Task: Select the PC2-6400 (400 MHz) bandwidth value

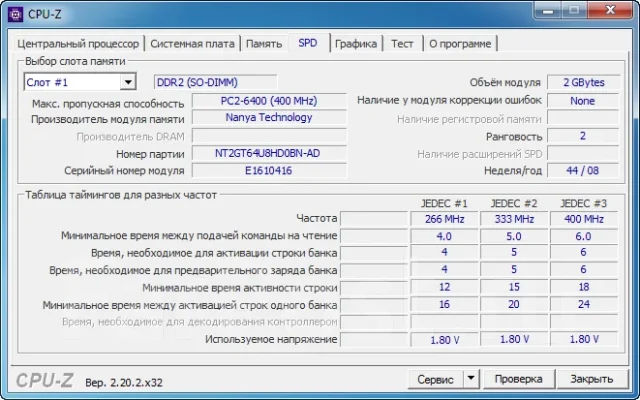Action: pyautogui.click(x=269, y=101)
